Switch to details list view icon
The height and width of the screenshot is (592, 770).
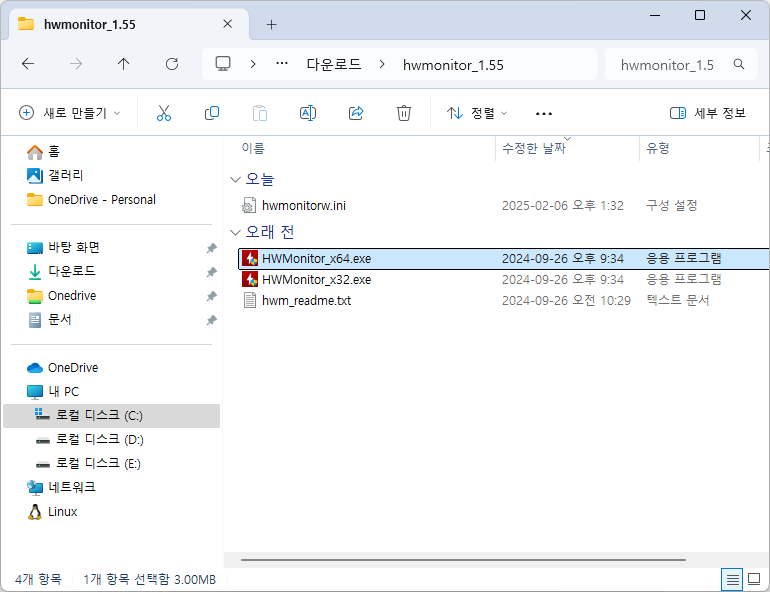pos(732,580)
